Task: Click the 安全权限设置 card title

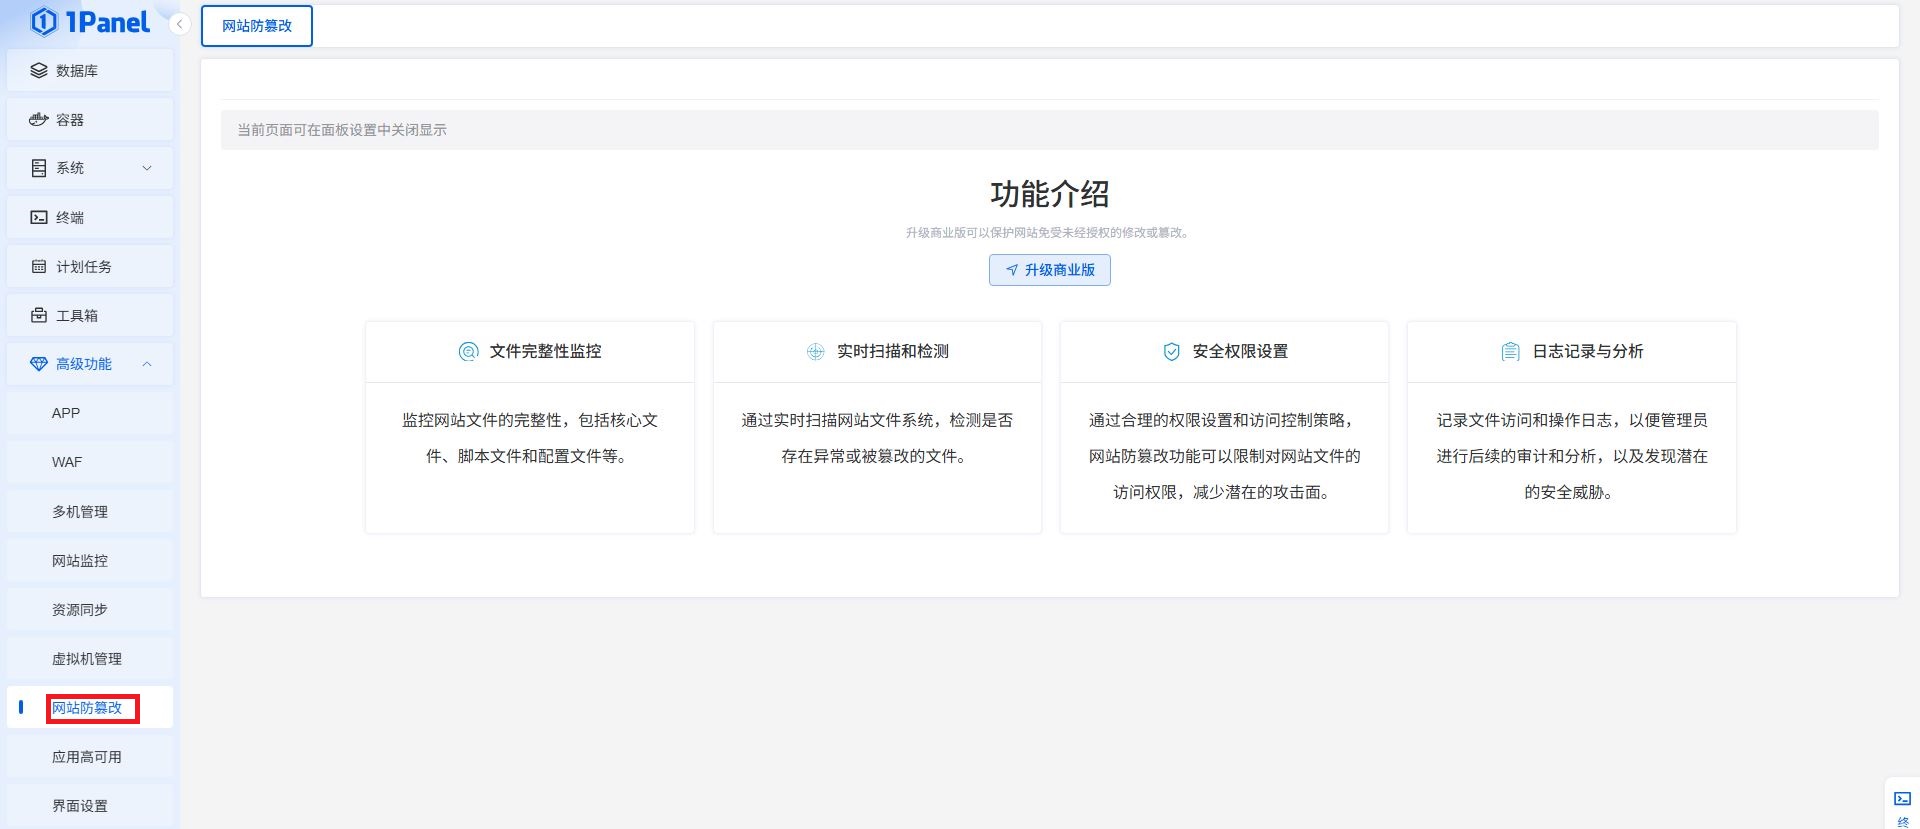Action: click(1240, 351)
